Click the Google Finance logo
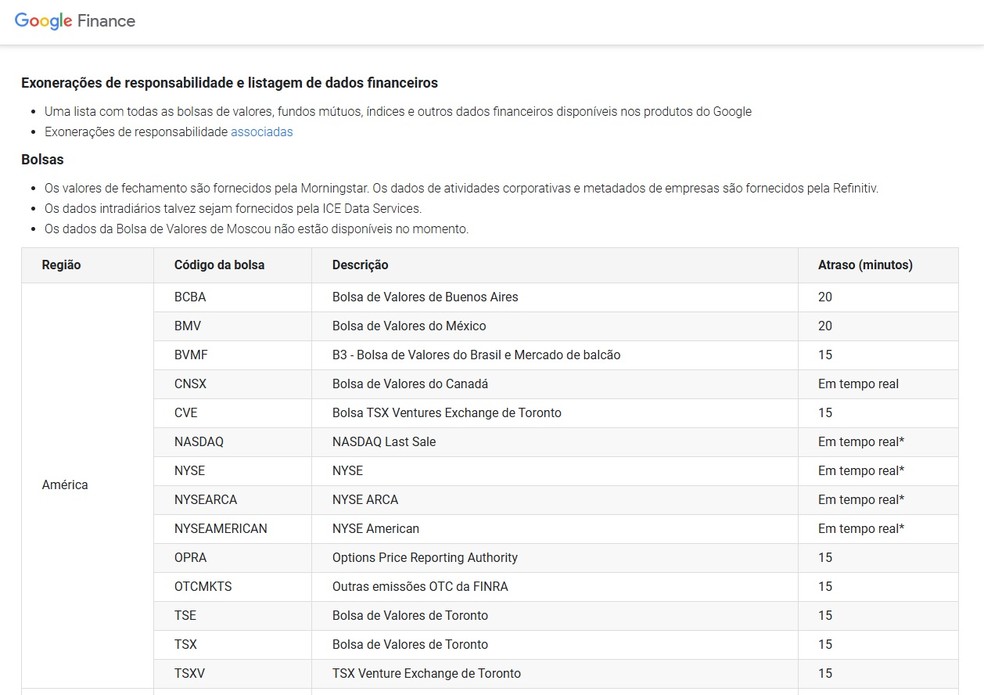The width and height of the screenshot is (984, 695). tap(75, 21)
